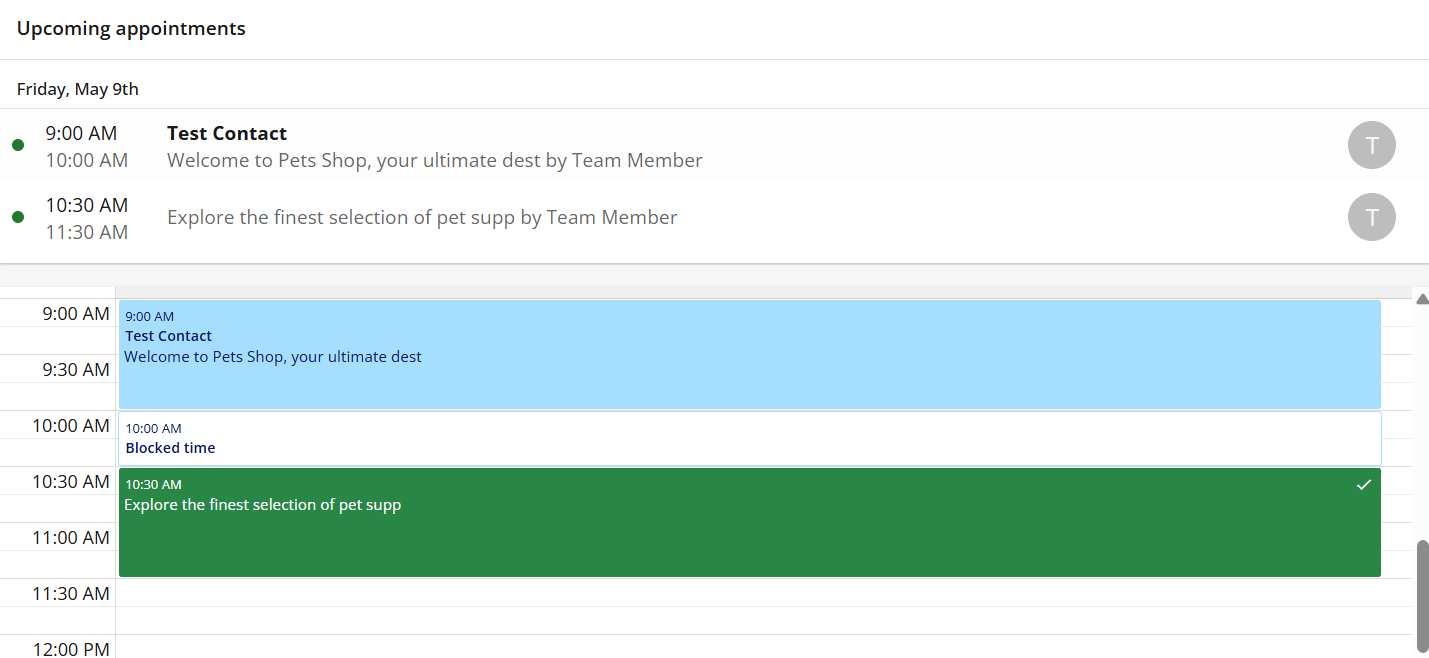
Task: Click the calendar vertical scrollbar thumb
Action: point(1422,597)
